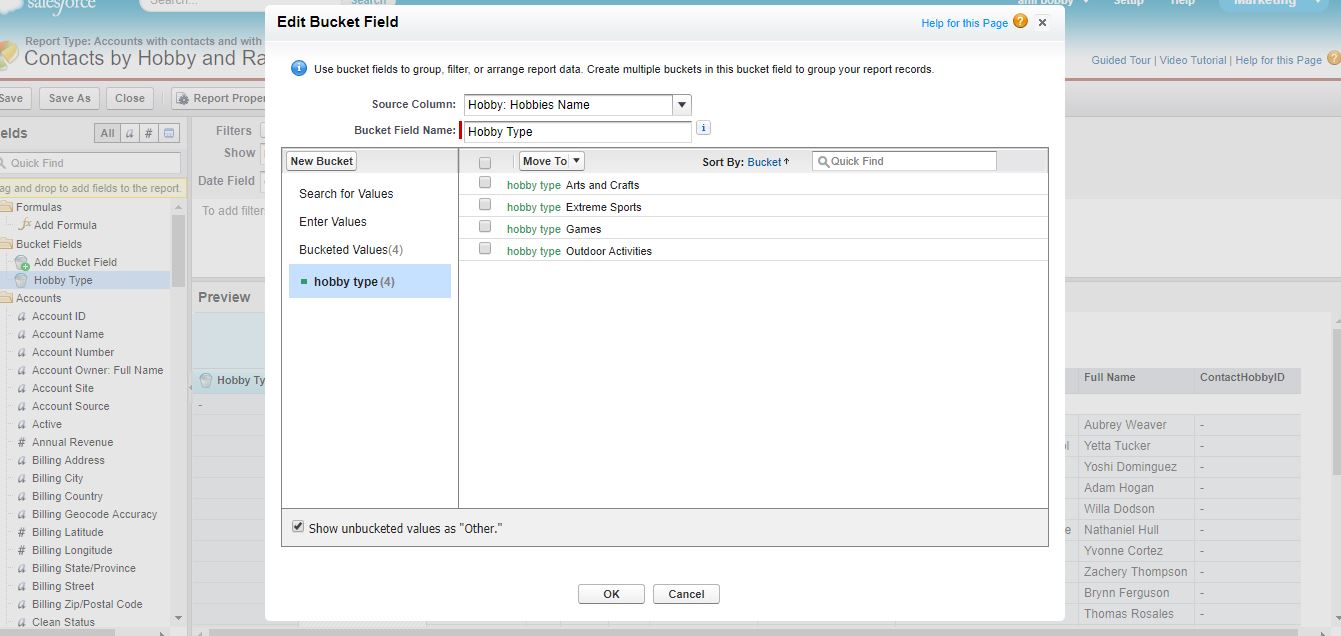Show All field types in the Fields panel
The height and width of the screenshot is (636, 1341).
[107, 133]
